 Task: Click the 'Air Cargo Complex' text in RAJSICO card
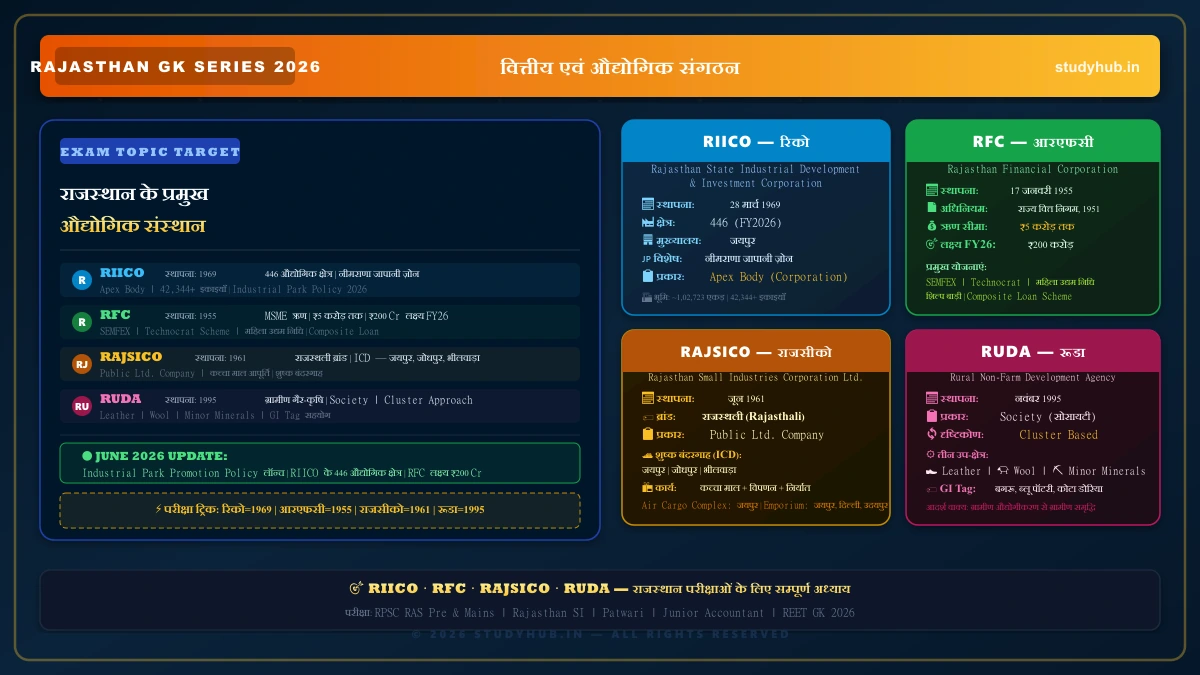[686, 506]
